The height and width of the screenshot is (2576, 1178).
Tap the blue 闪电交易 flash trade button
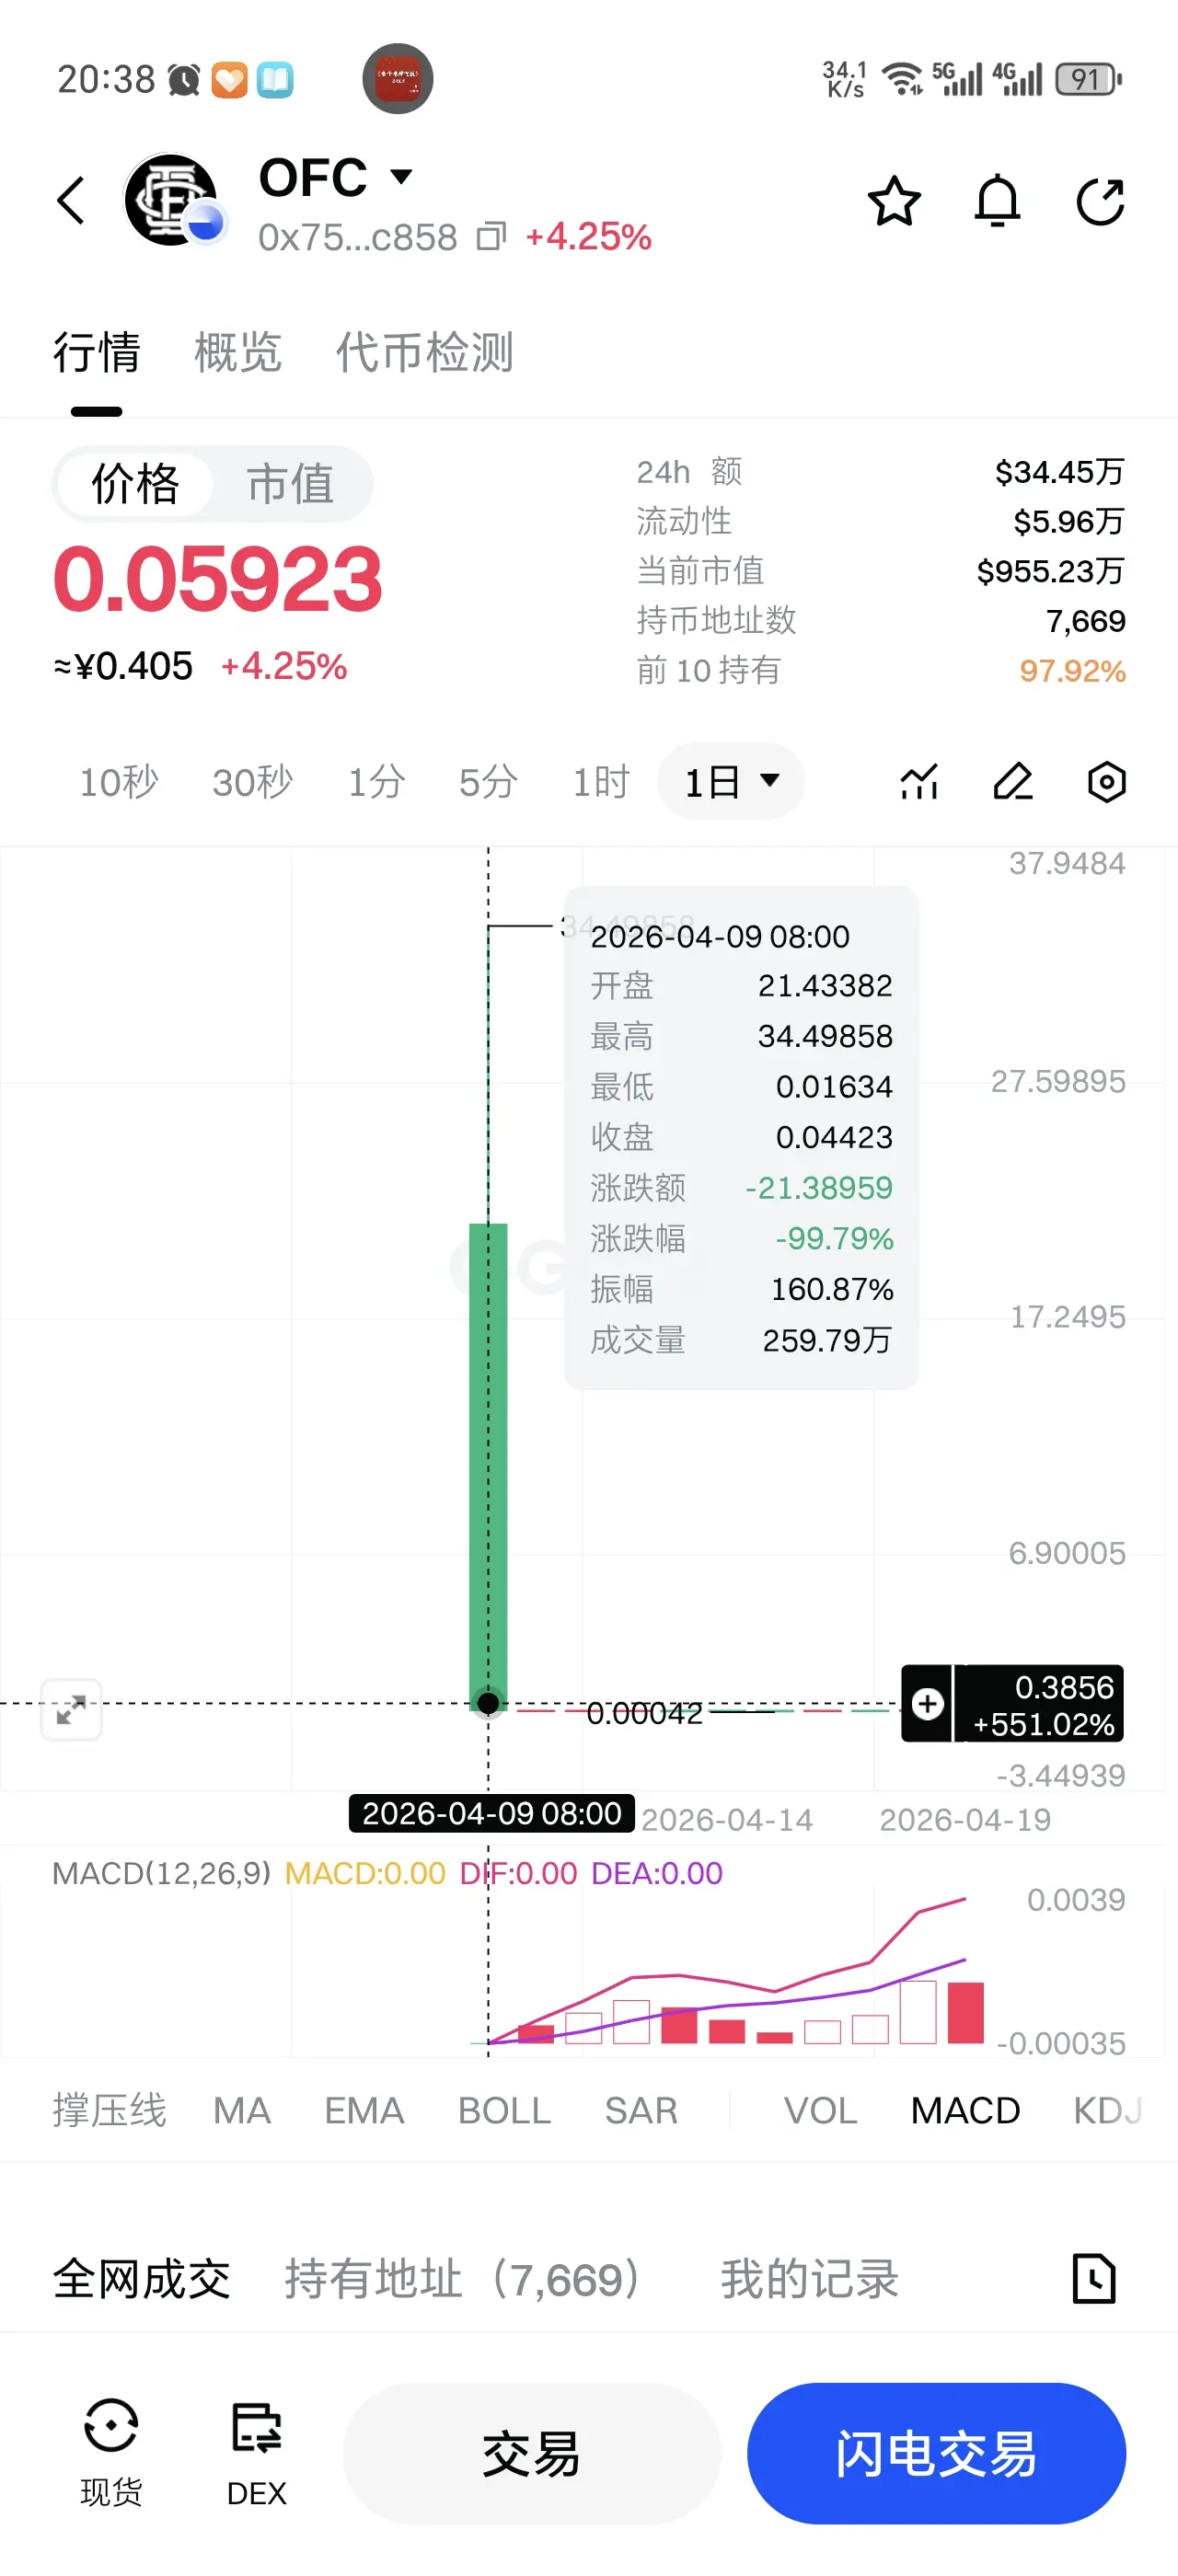click(936, 2453)
